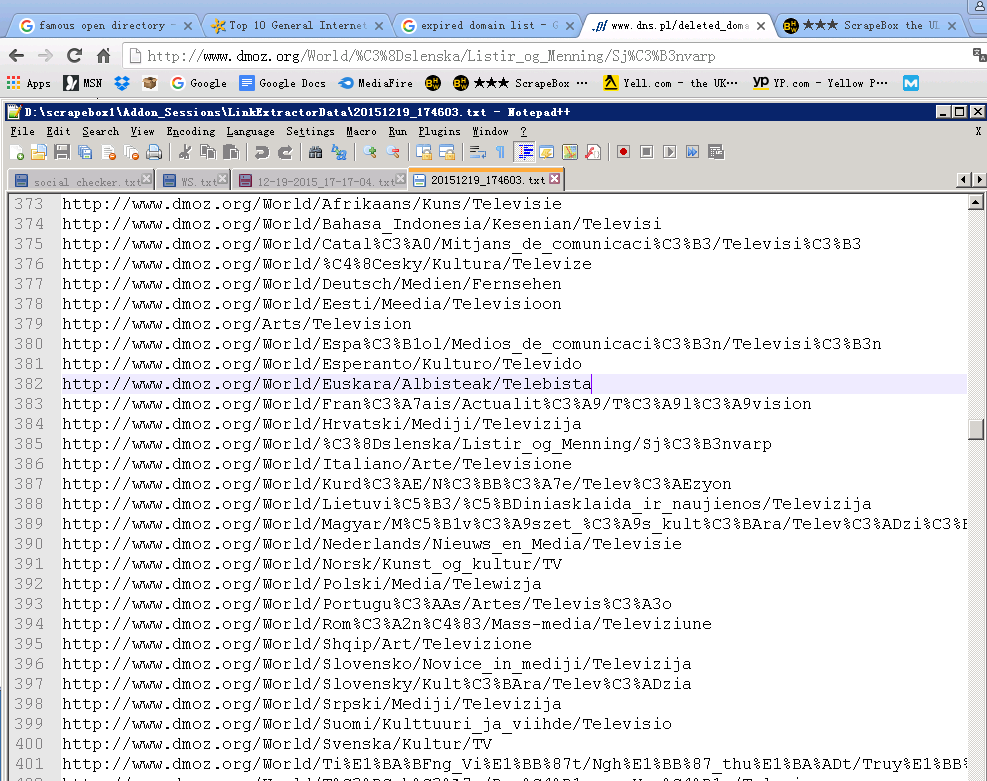Switch to the expired domain list browser tab
This screenshot has width=987, height=781.
[x=488, y=26]
